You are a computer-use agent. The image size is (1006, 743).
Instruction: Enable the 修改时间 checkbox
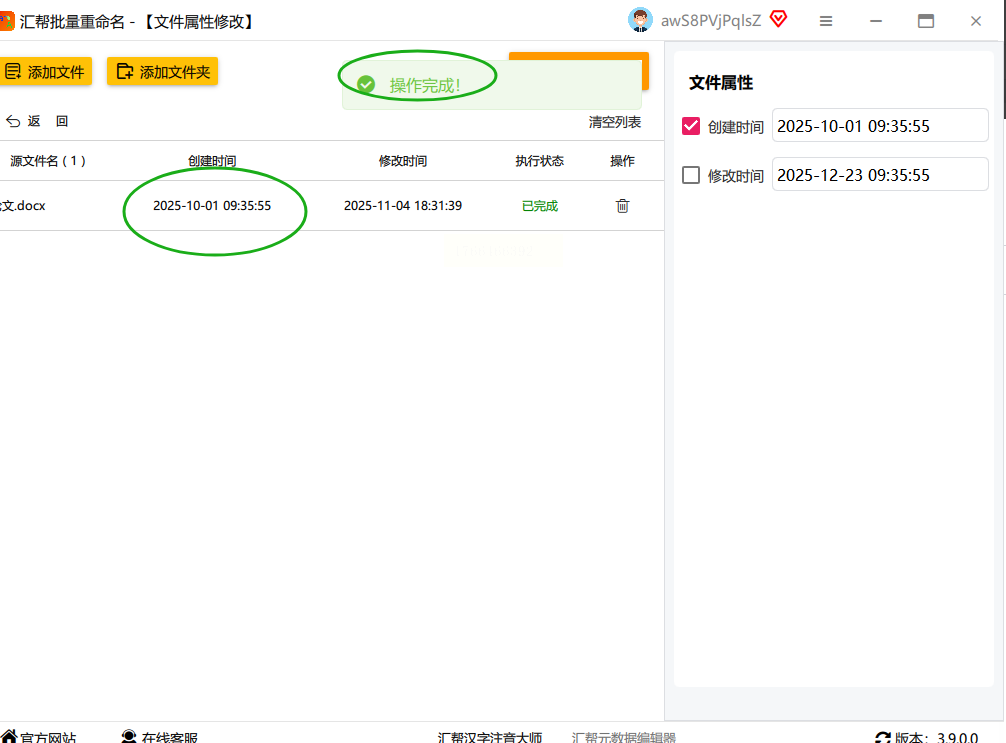tap(691, 175)
